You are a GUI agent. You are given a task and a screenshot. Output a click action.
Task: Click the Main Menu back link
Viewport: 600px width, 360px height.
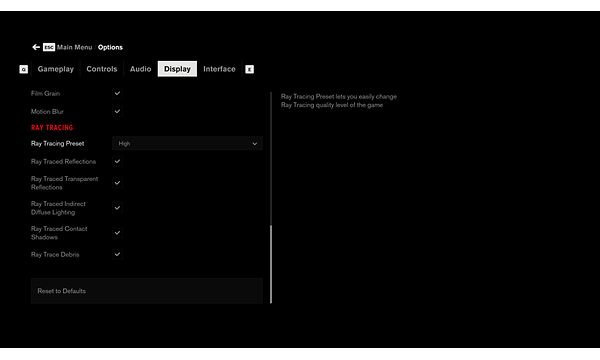point(74,47)
